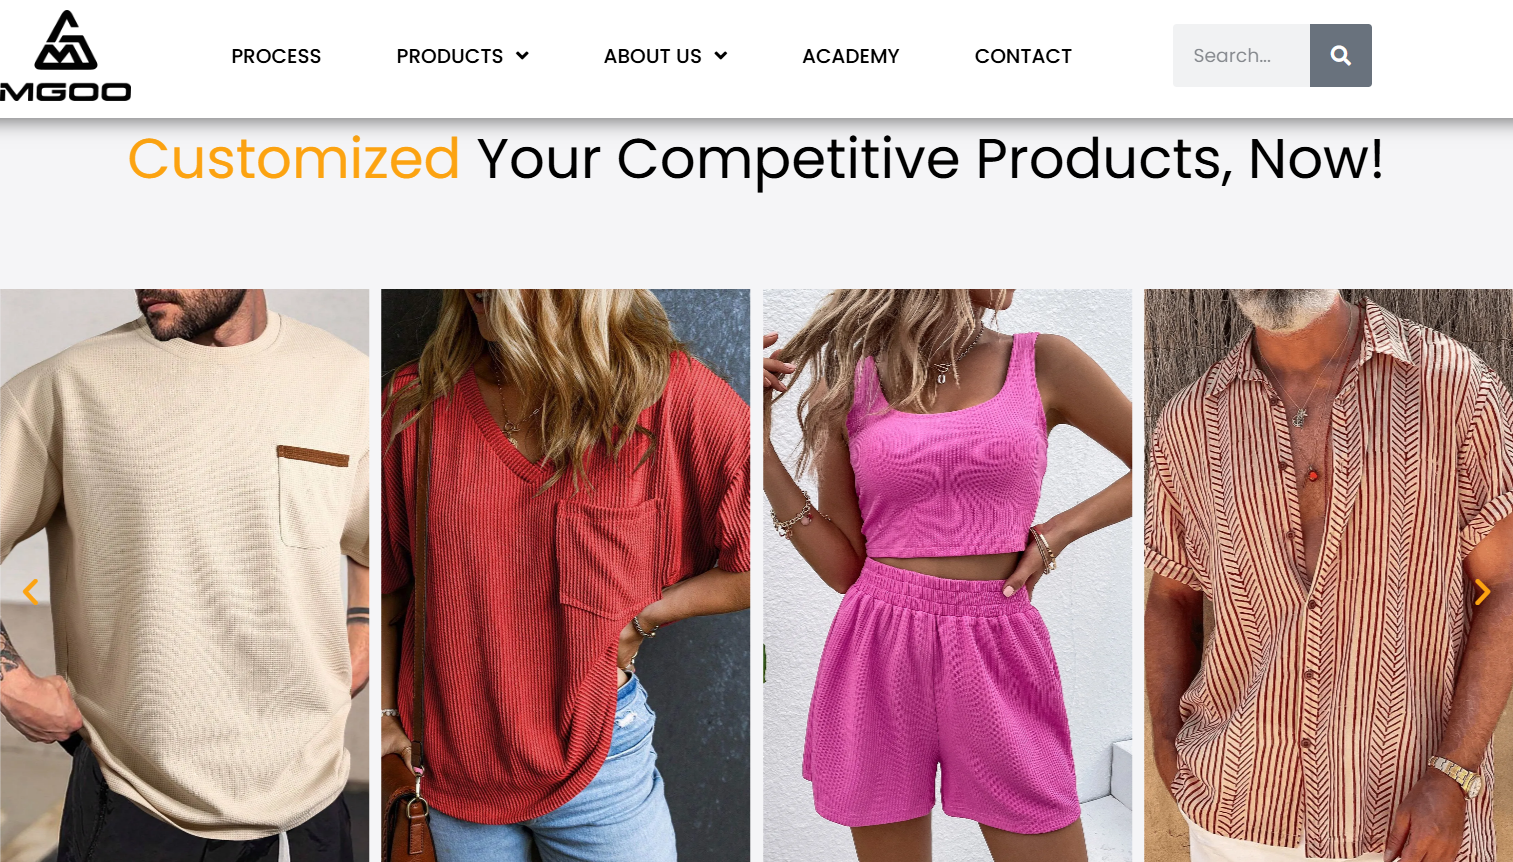Select the red V-neck knit top image
1513x862 pixels.
click(565, 575)
